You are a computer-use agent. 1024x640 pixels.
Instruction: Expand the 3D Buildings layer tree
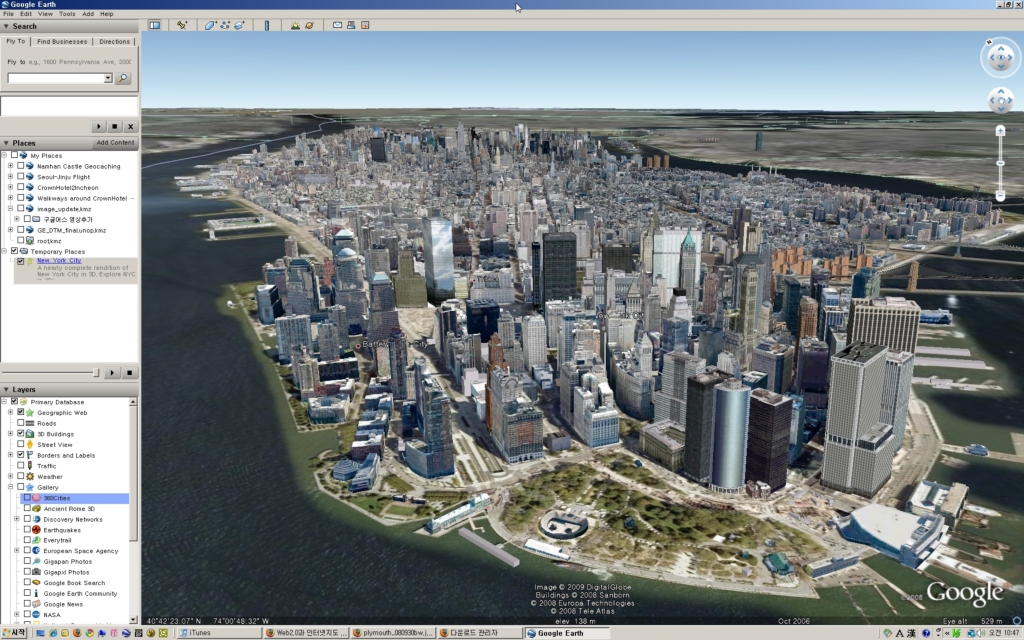point(10,434)
